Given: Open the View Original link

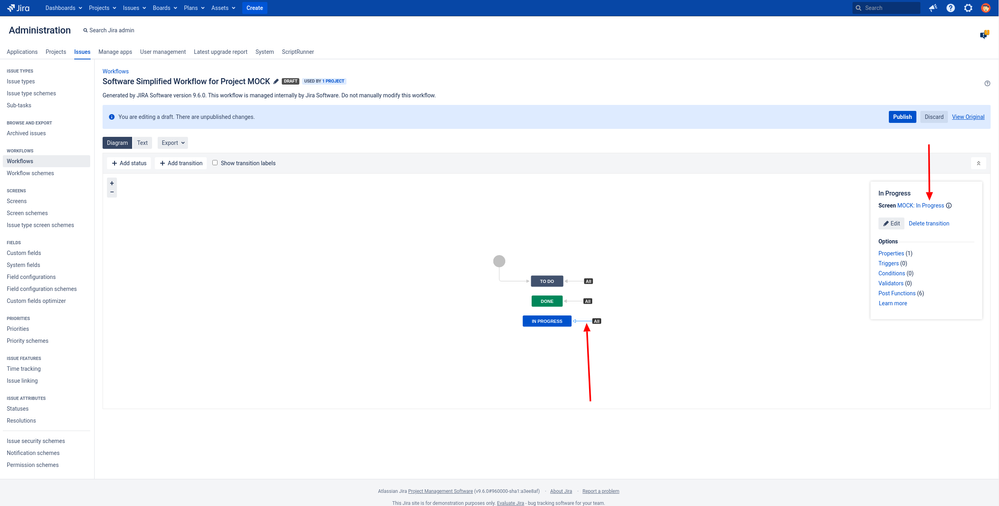Looking at the screenshot, I should click(968, 117).
